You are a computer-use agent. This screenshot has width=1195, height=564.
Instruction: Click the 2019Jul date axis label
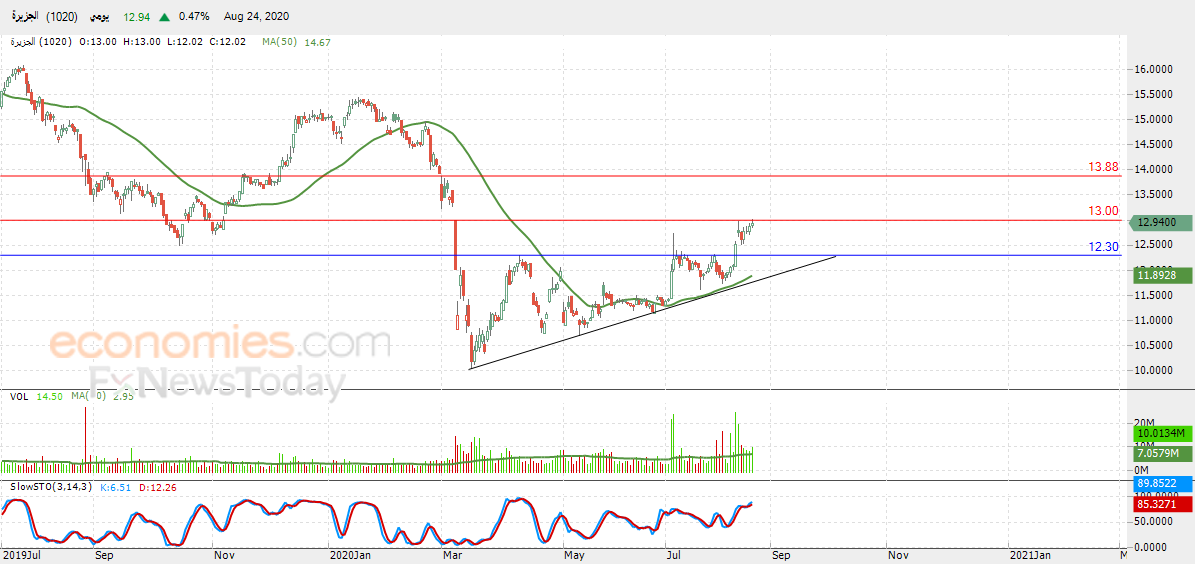[21, 556]
